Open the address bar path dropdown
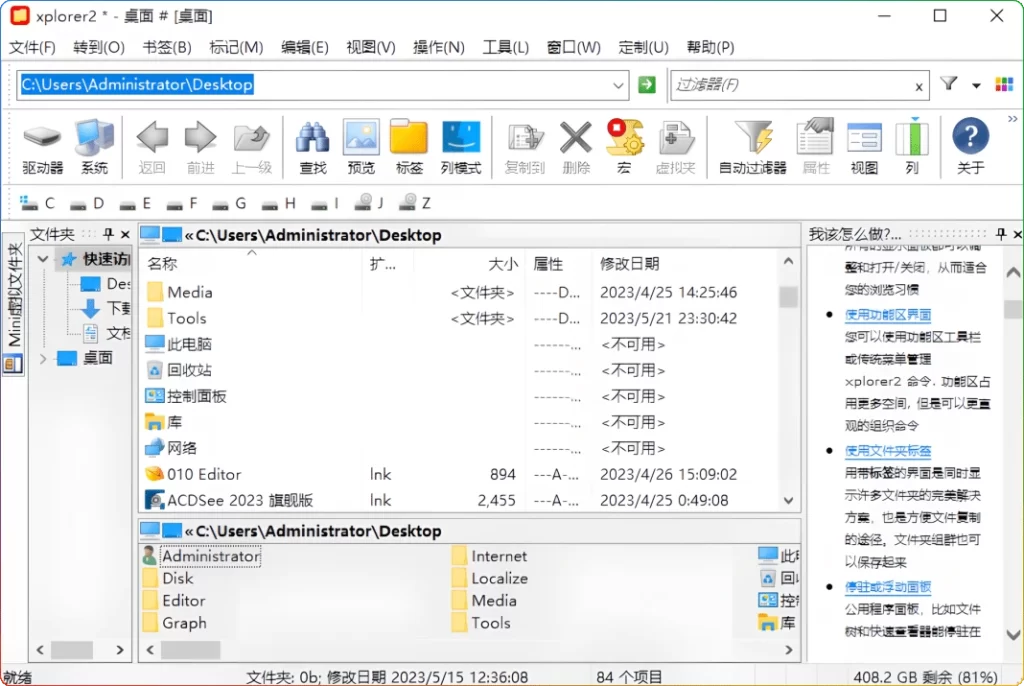 618,85
